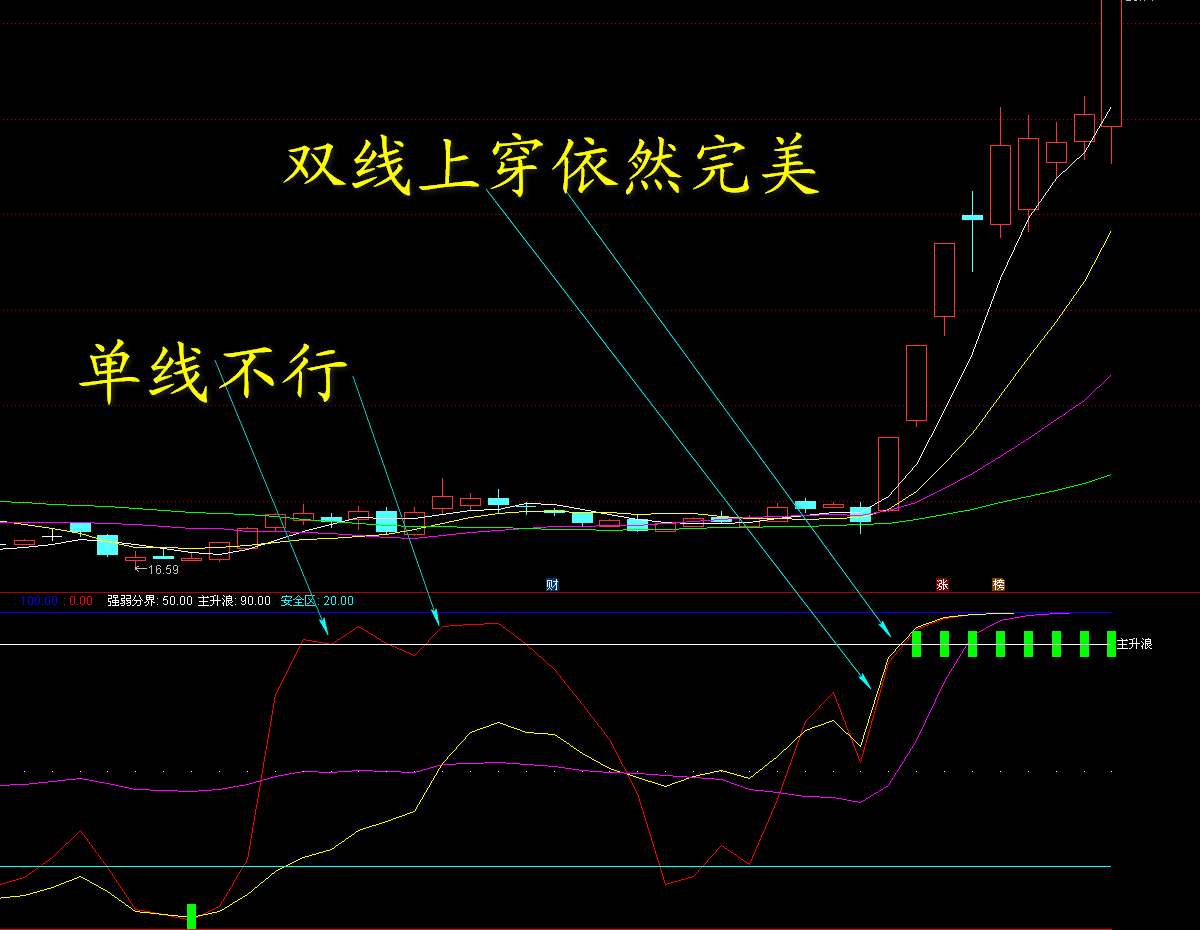
Task: Click the last green 主升浪 signal bar
Action: [1111, 644]
